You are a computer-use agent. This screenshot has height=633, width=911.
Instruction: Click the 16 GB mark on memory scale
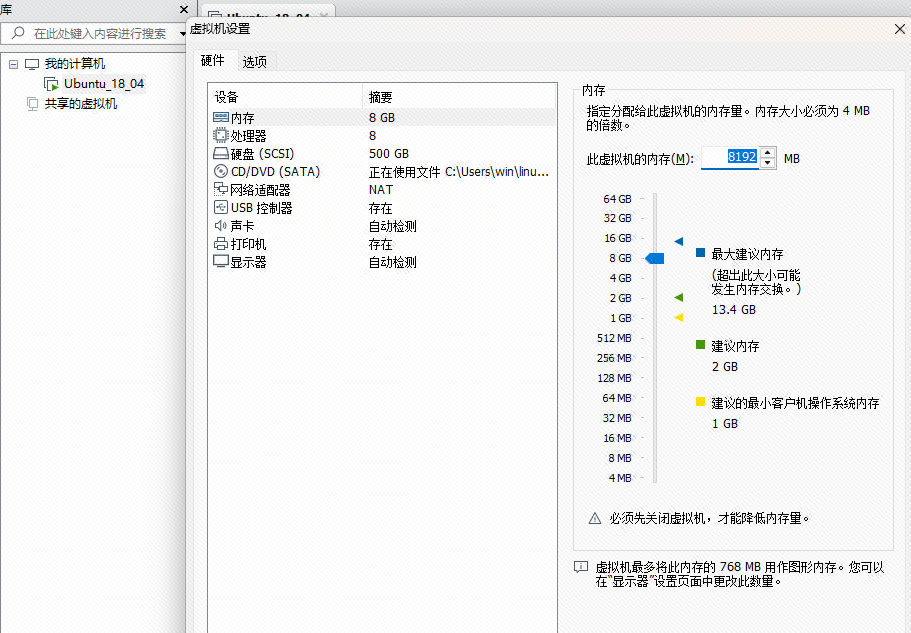click(618, 238)
